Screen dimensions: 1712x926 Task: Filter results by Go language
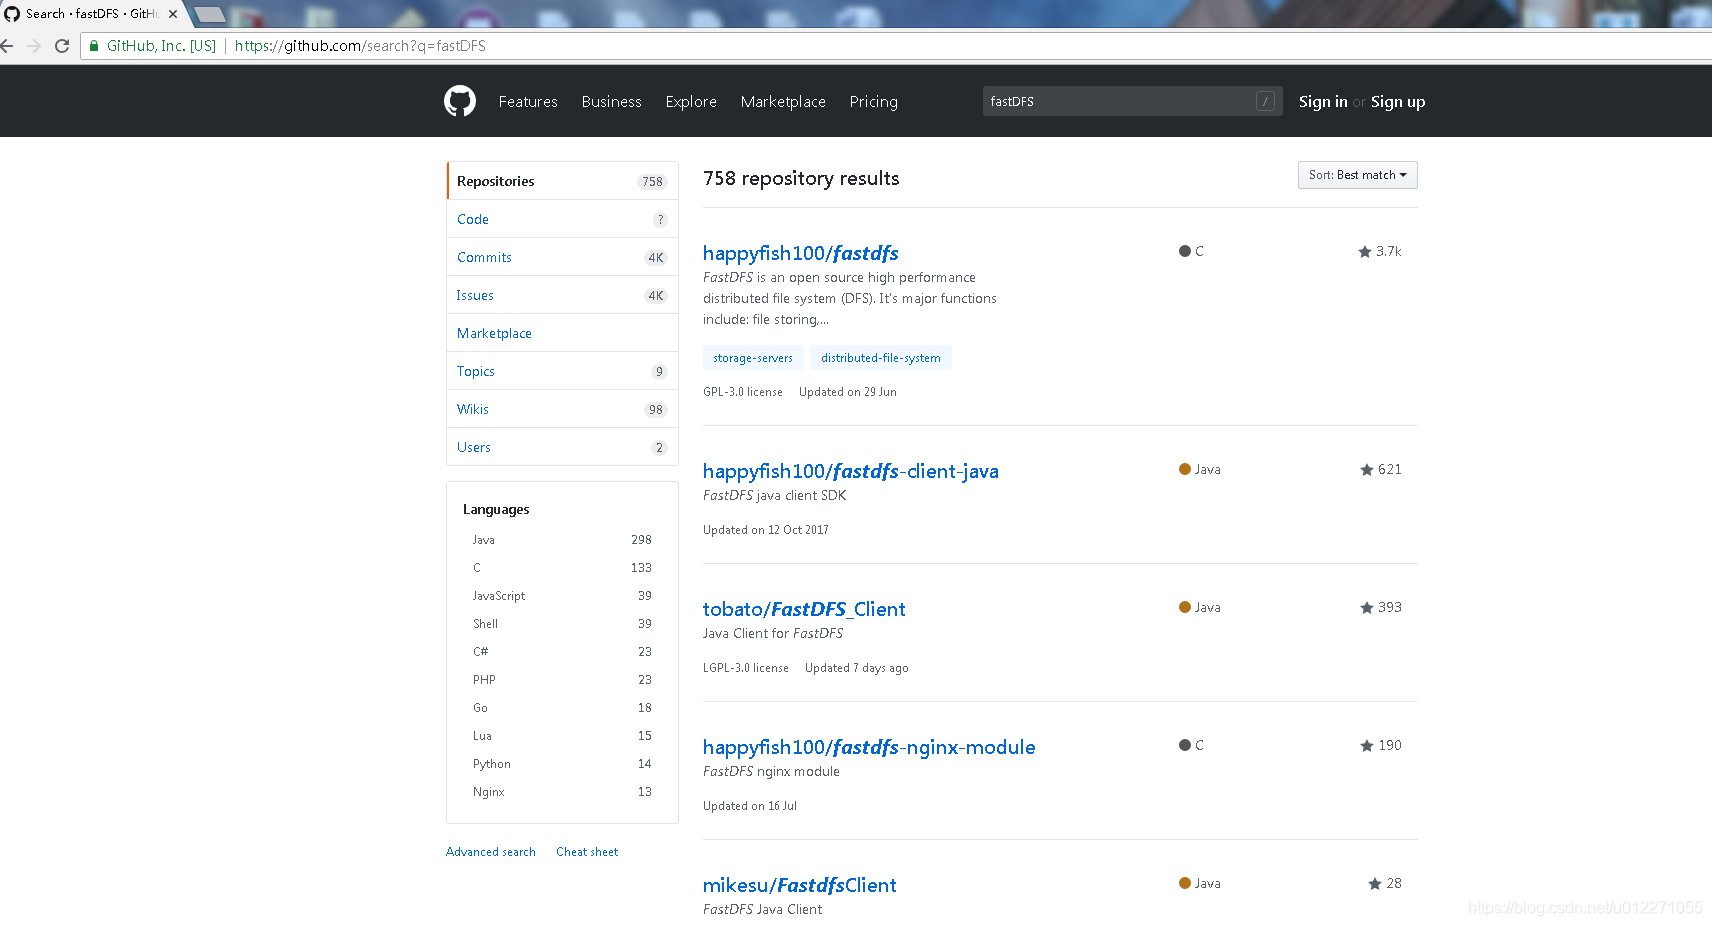pyautogui.click(x=562, y=708)
